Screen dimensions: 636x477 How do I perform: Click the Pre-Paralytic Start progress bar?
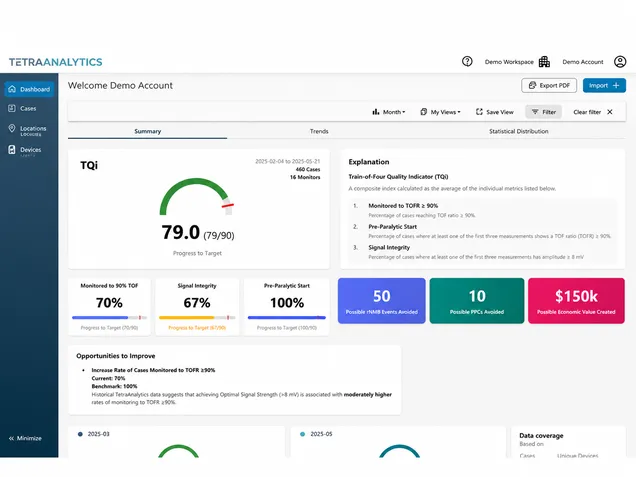point(287,318)
